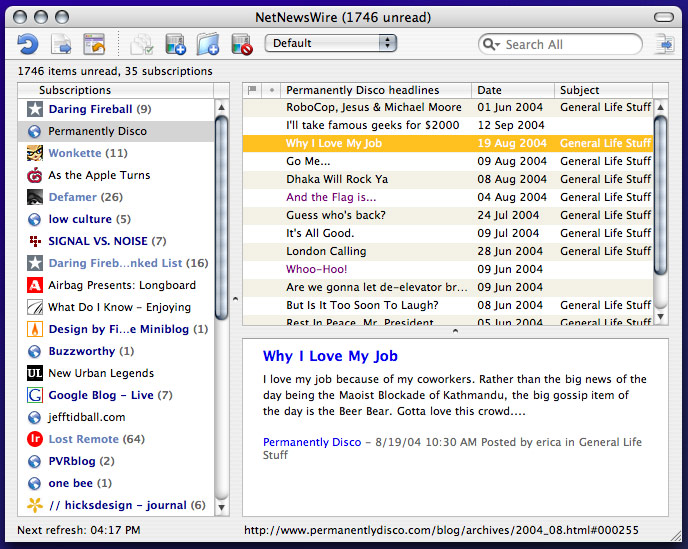Select the Daring Fireb...nked List (16) subscription

(x=116, y=263)
